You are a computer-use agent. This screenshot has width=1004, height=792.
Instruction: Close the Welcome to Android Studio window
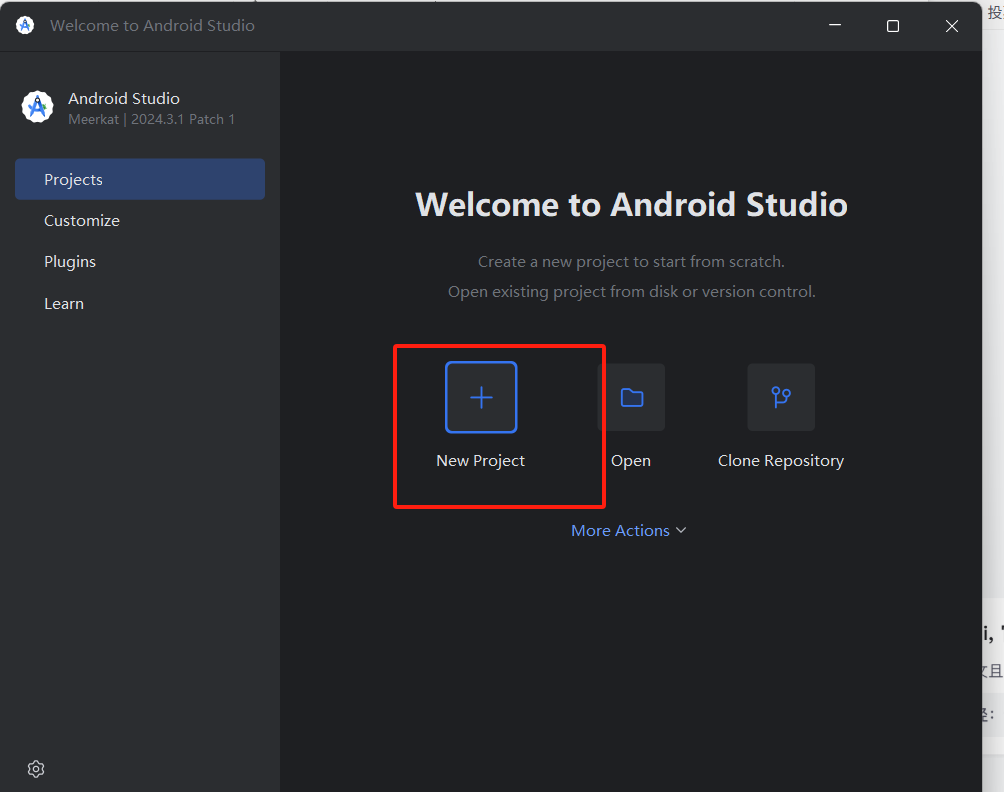click(951, 26)
